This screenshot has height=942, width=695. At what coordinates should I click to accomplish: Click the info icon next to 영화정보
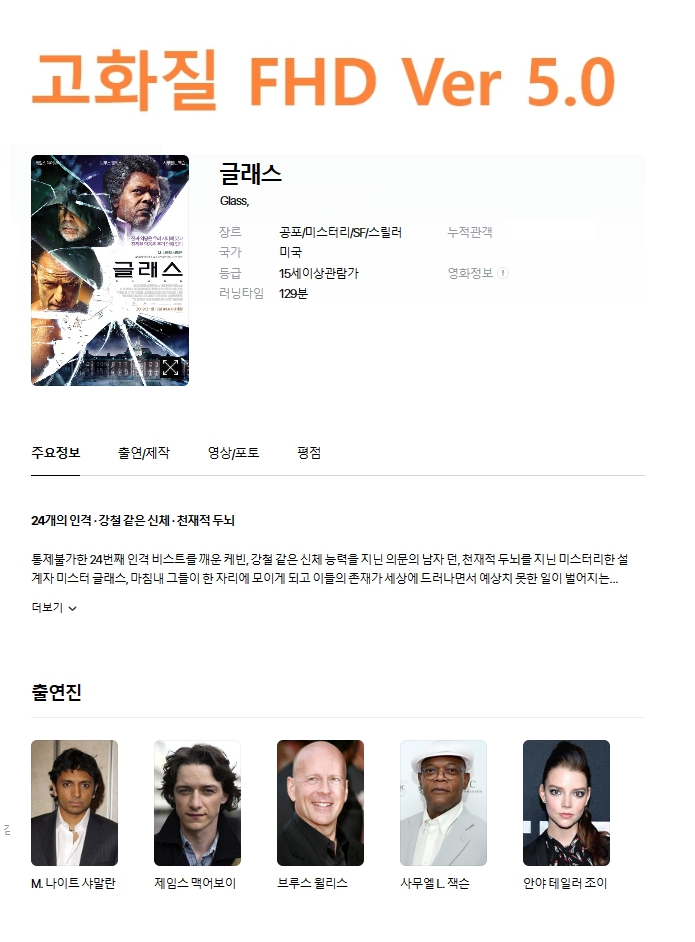click(503, 273)
